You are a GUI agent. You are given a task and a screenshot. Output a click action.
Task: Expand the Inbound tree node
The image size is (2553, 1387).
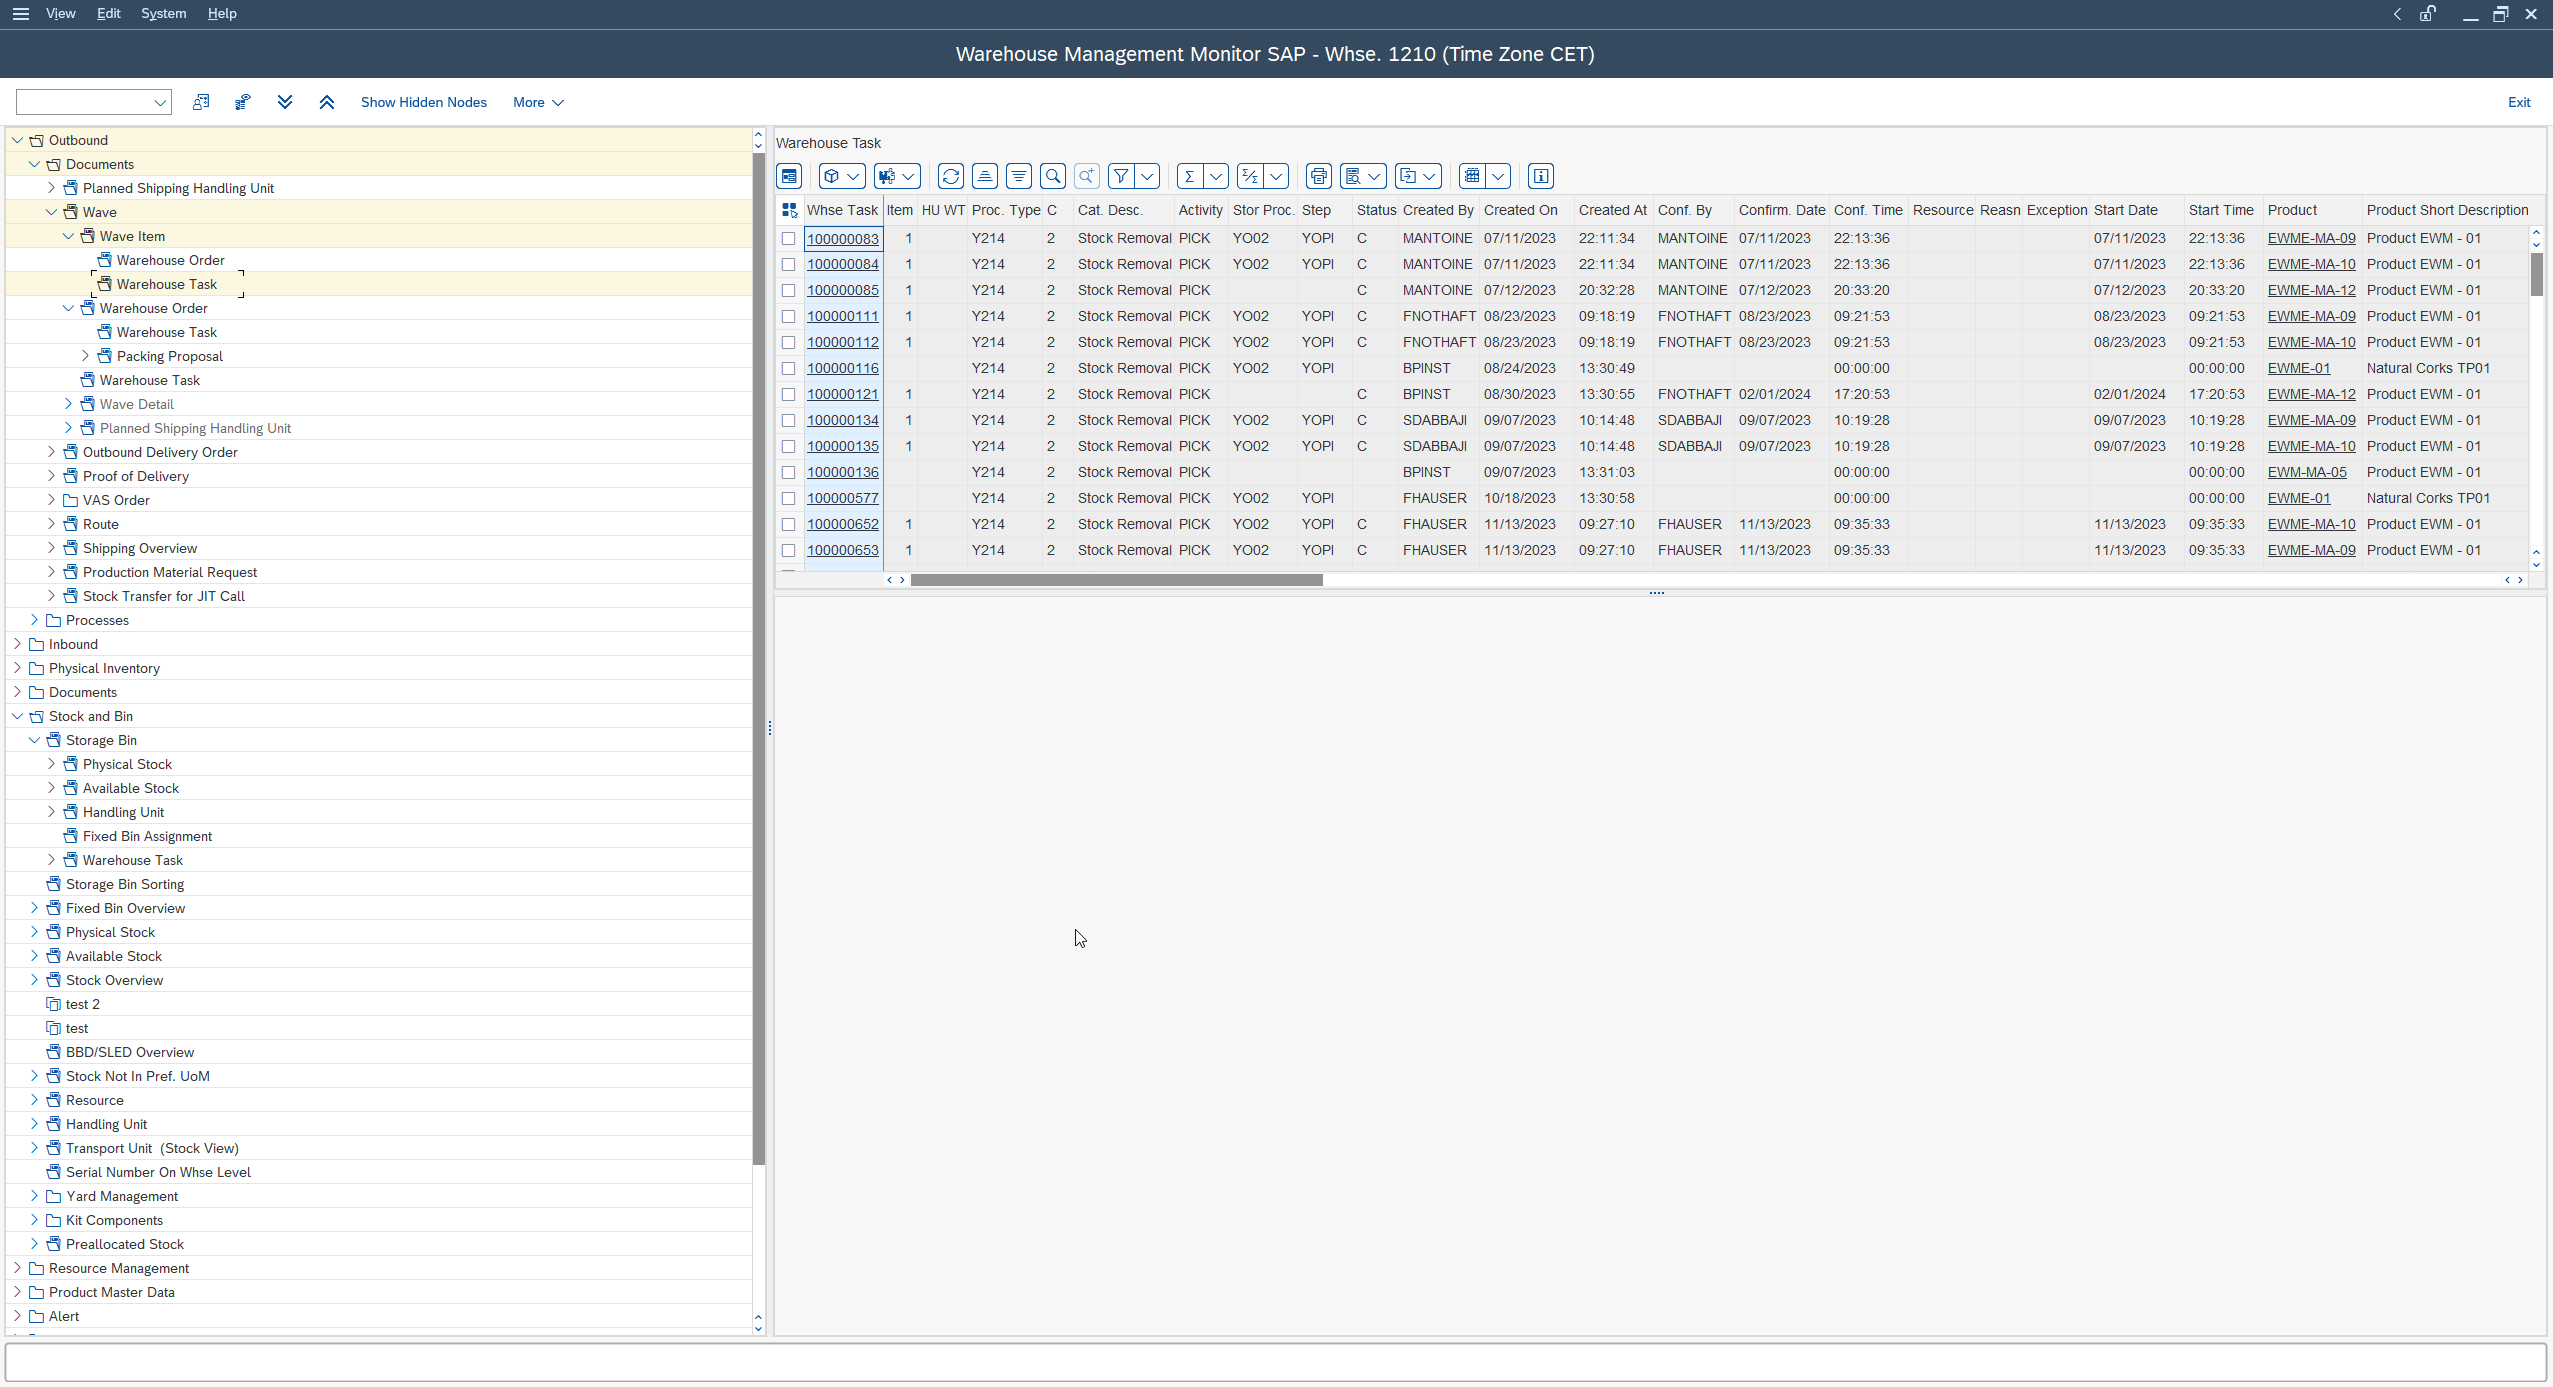[x=17, y=644]
